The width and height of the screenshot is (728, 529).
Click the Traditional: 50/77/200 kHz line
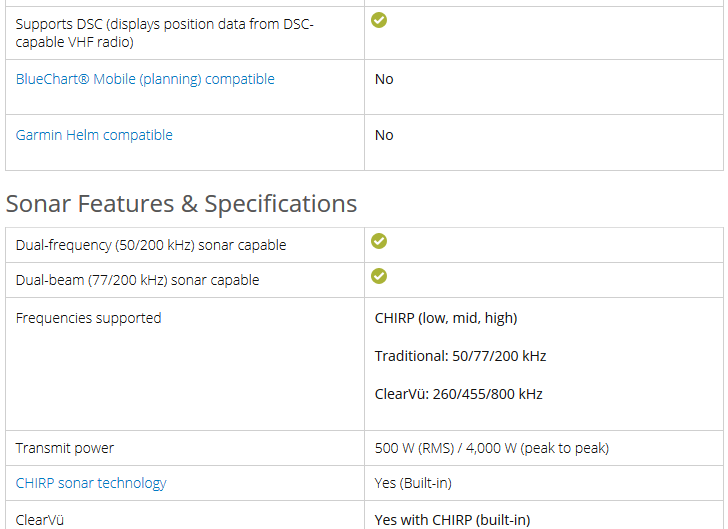(x=460, y=356)
